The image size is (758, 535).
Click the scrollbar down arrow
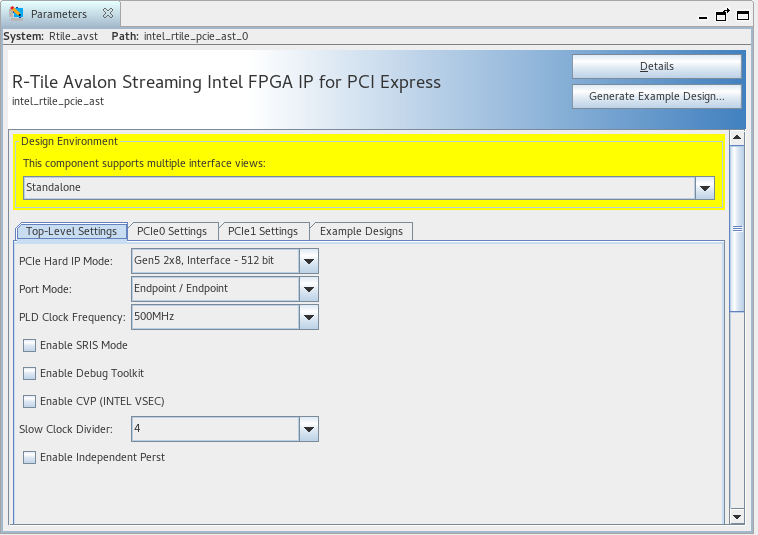[737, 516]
